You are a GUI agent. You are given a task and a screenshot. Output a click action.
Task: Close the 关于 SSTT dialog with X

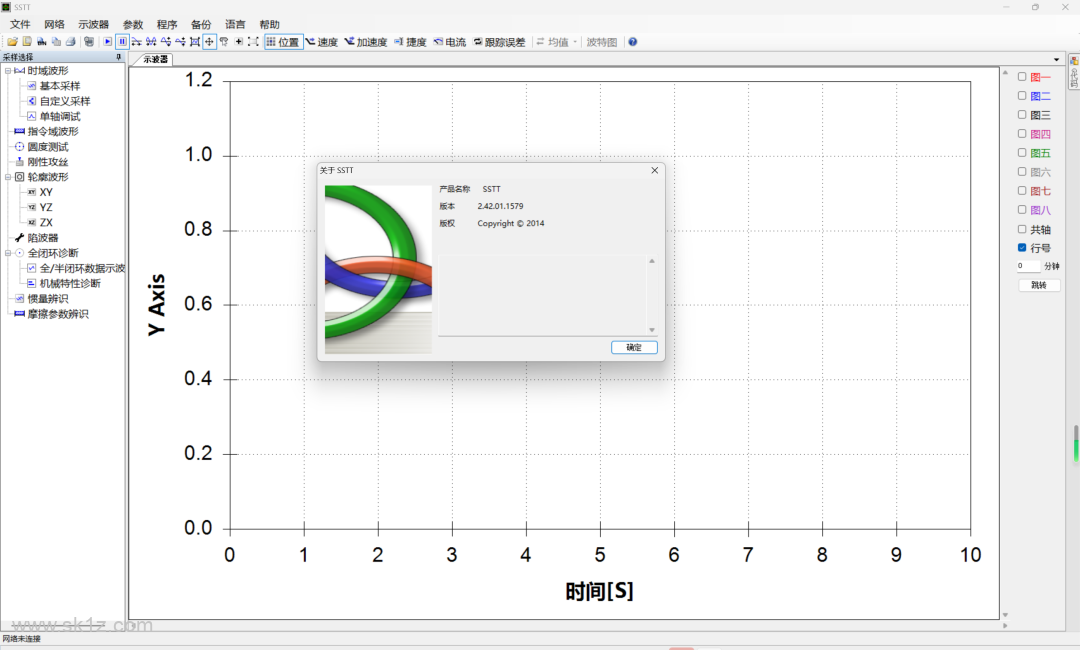[654, 170]
